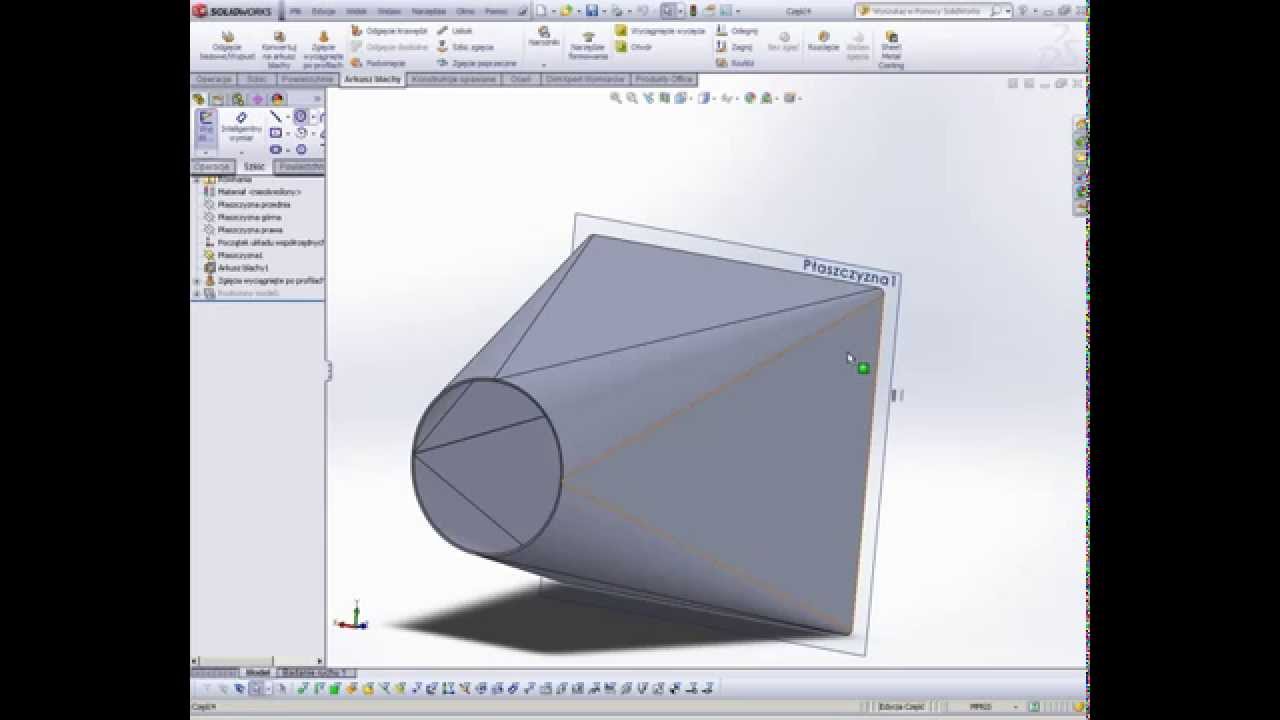Click the feature tree horizontal scrollbar
1280x720 pixels.
(255, 661)
